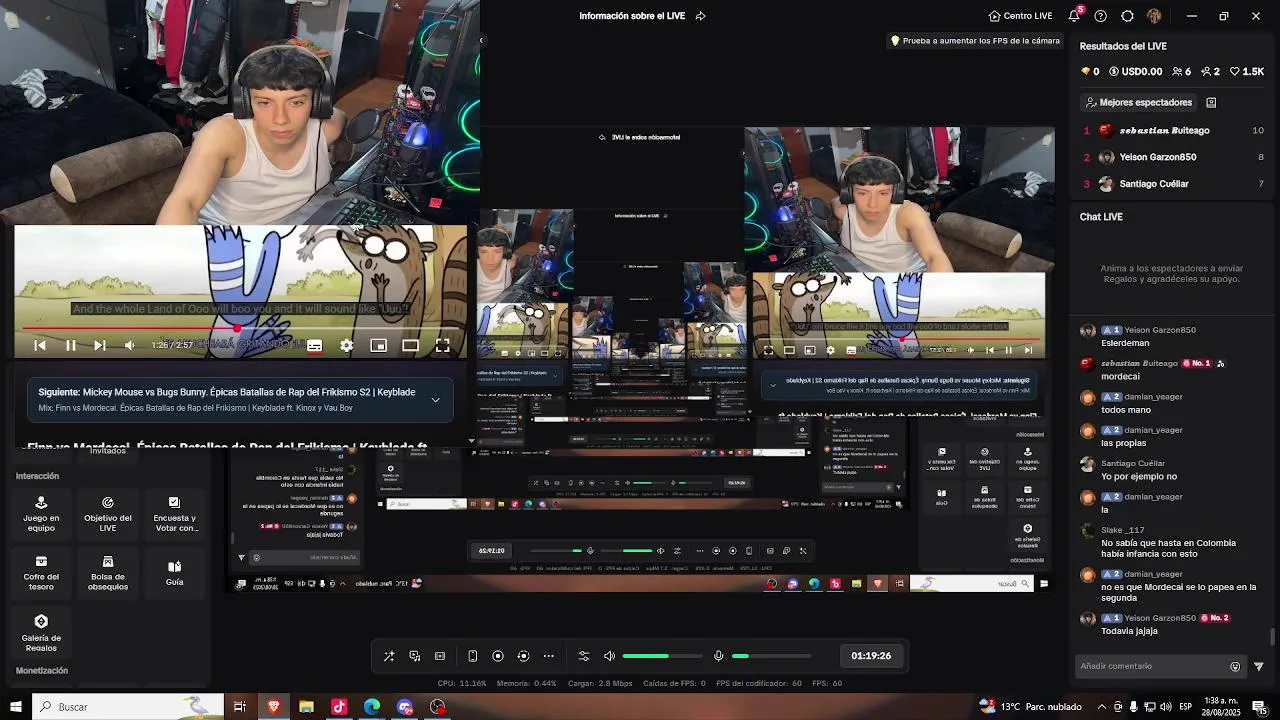Open the icon tab beside Mejores espectadores
Viewport: 1280px width, 720px height.
1211,102
